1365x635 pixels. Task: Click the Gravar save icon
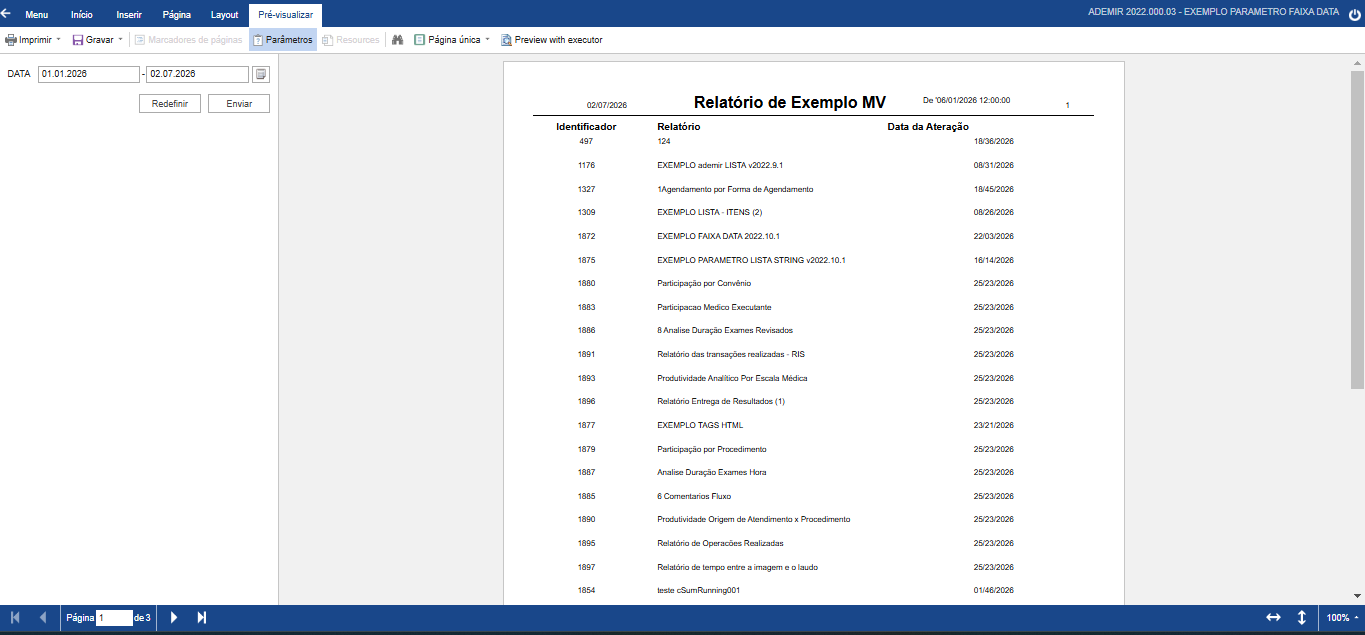(78, 40)
